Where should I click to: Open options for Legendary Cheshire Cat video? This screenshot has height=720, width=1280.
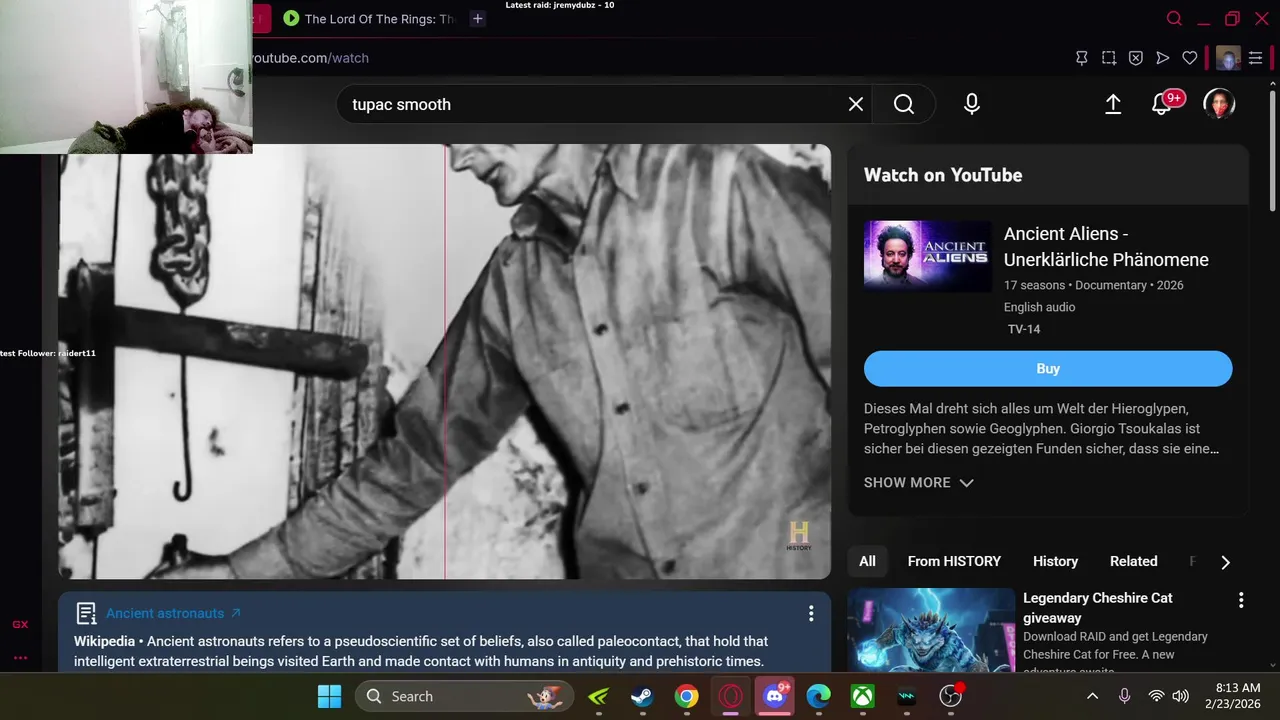pyautogui.click(x=1241, y=600)
